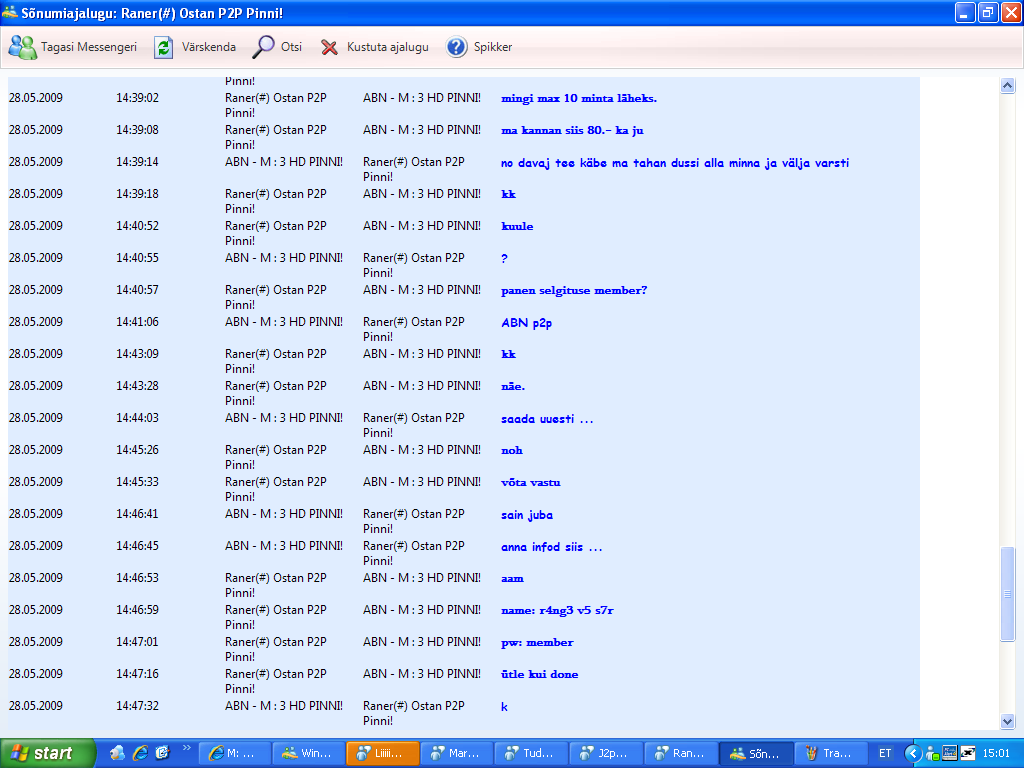This screenshot has width=1024, height=768.
Task: Click the Messenger icon in quick launch
Action: (118, 753)
